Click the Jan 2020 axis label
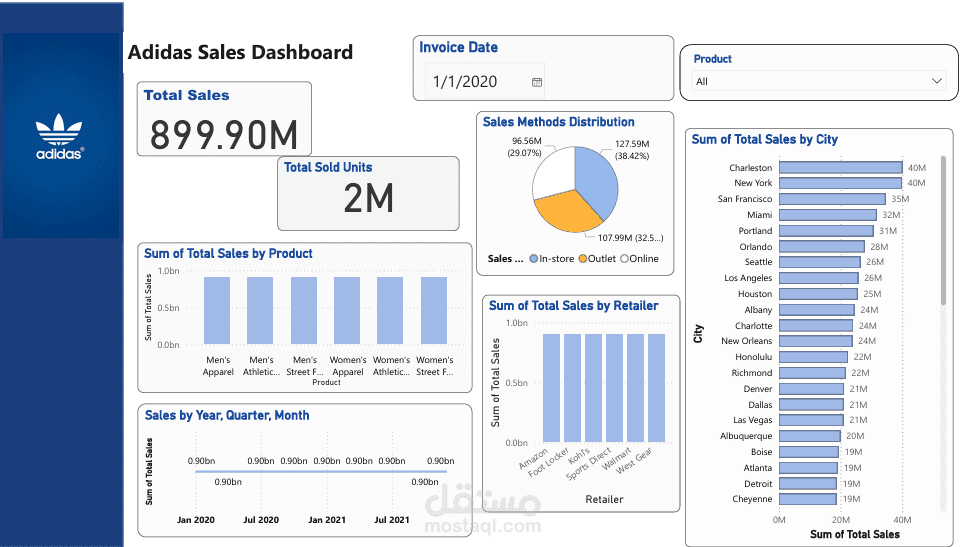The image size is (967, 547). pos(195,520)
